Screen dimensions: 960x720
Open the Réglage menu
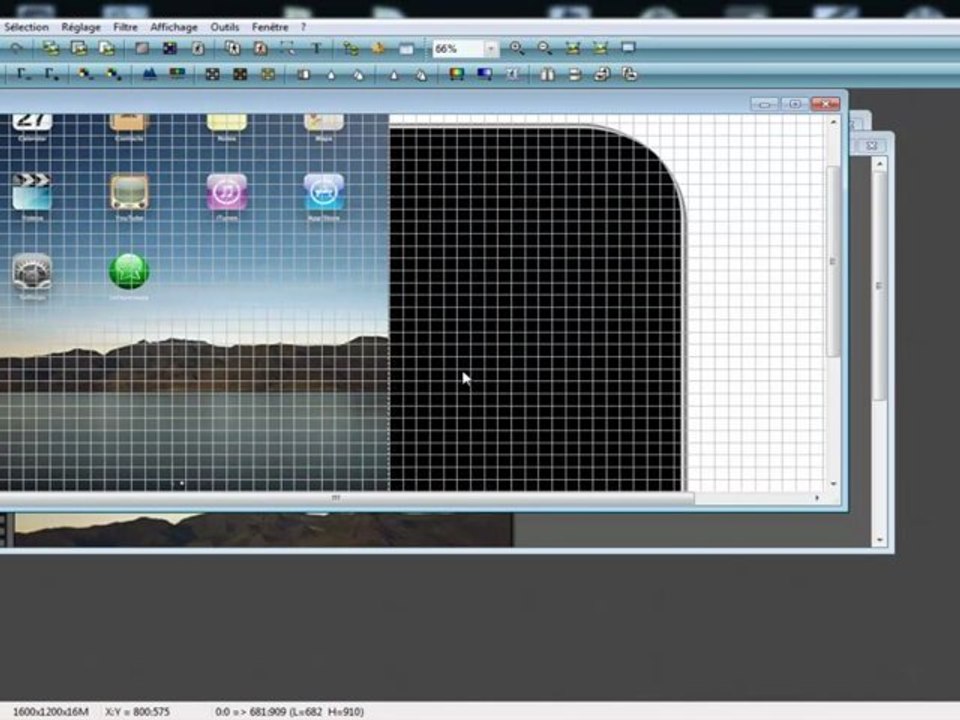coord(81,27)
